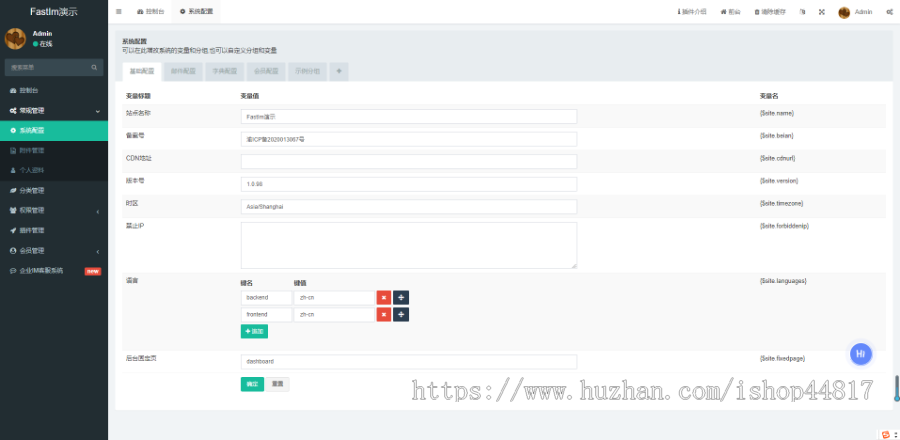Toggle the sidebar hamburger menu icon
900x440 pixels.
point(118,11)
